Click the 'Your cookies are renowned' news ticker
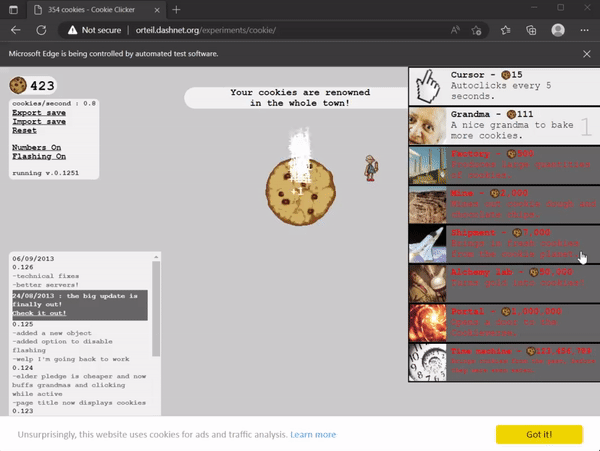The width and height of the screenshot is (600, 451). point(300,98)
